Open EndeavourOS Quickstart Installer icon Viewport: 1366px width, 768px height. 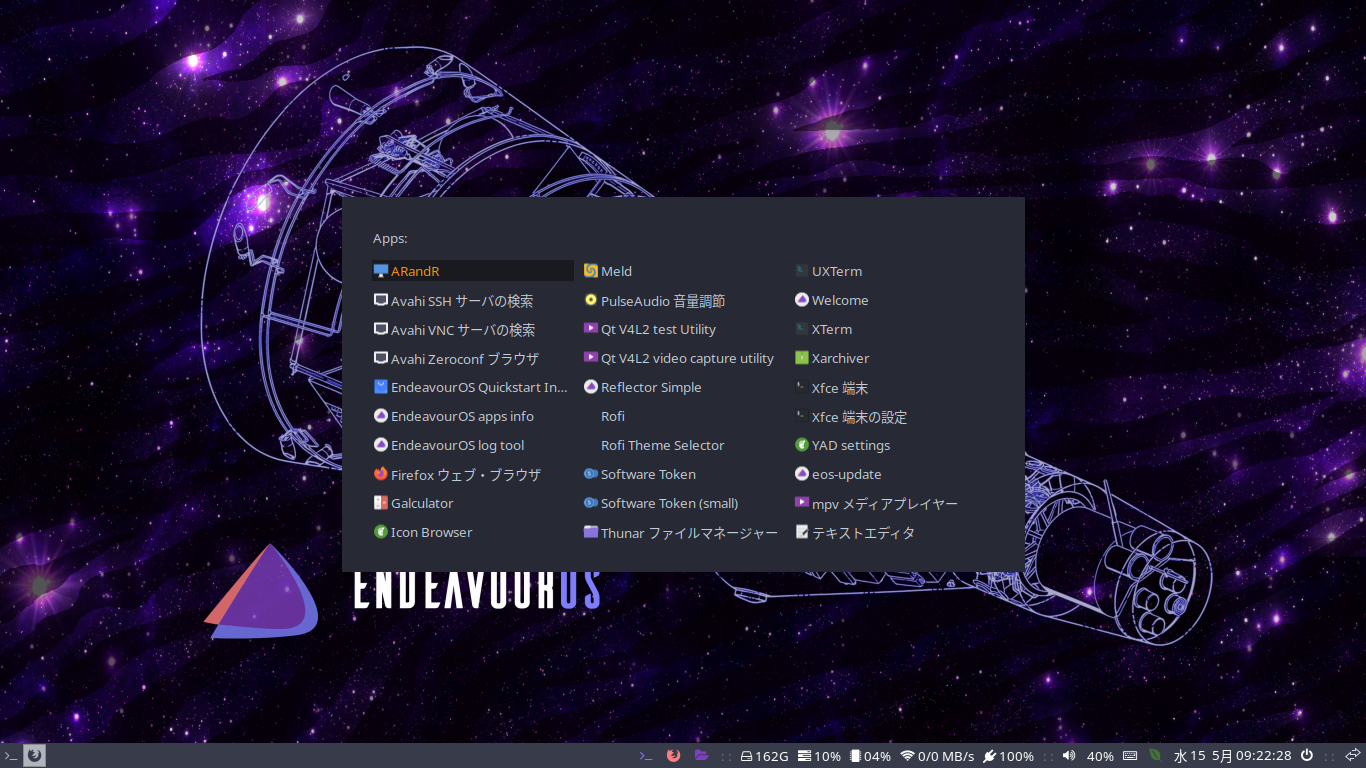380,387
